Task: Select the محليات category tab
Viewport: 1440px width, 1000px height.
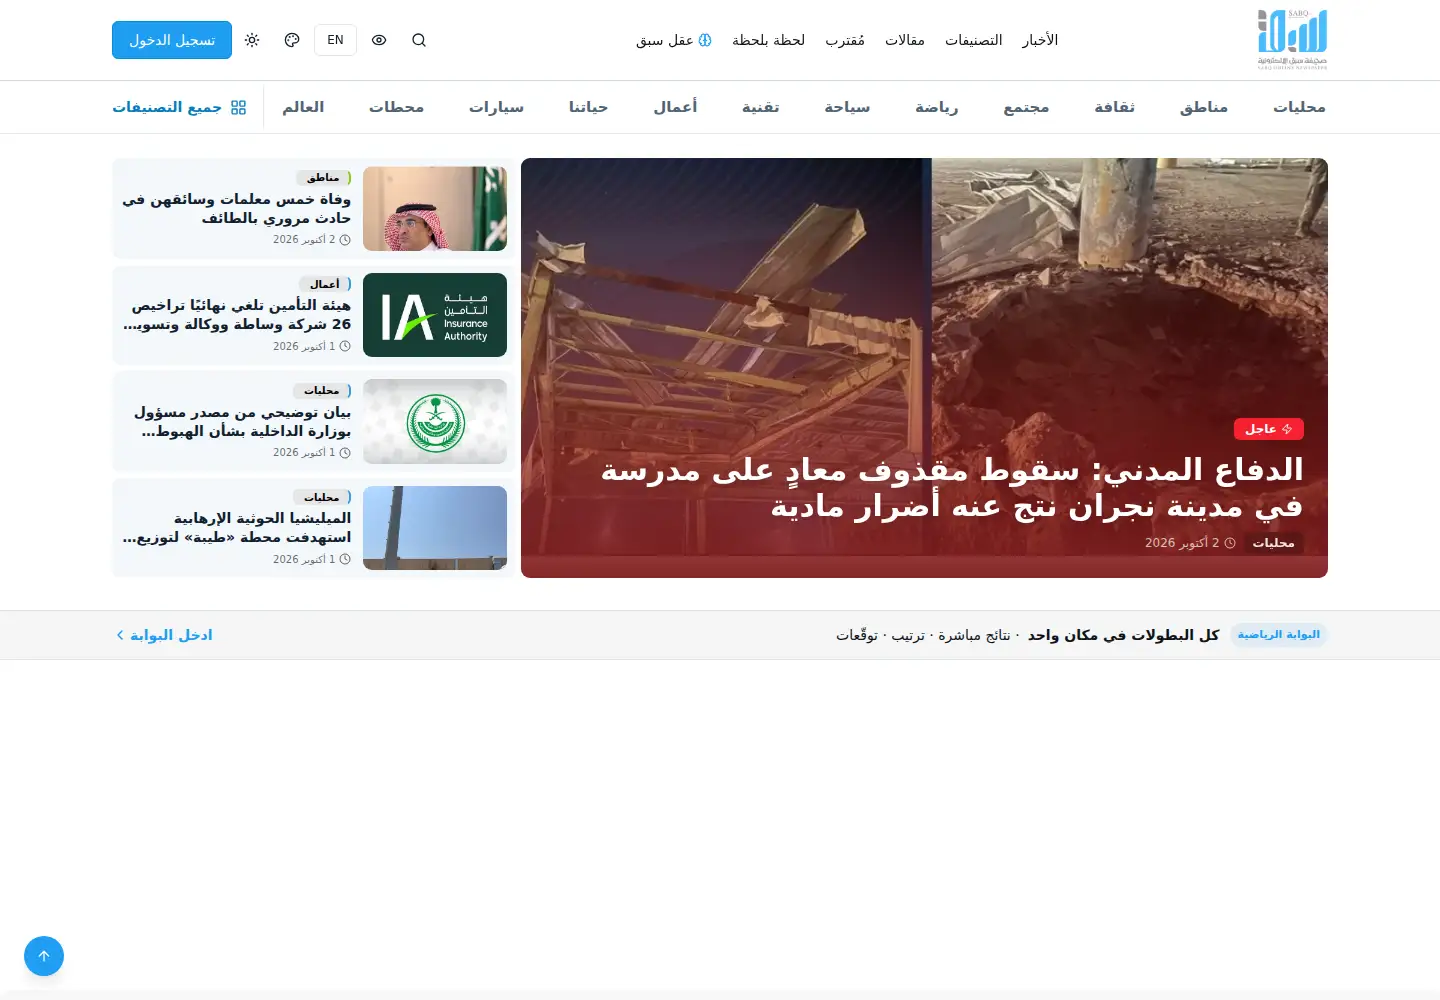Action: 1299,107
